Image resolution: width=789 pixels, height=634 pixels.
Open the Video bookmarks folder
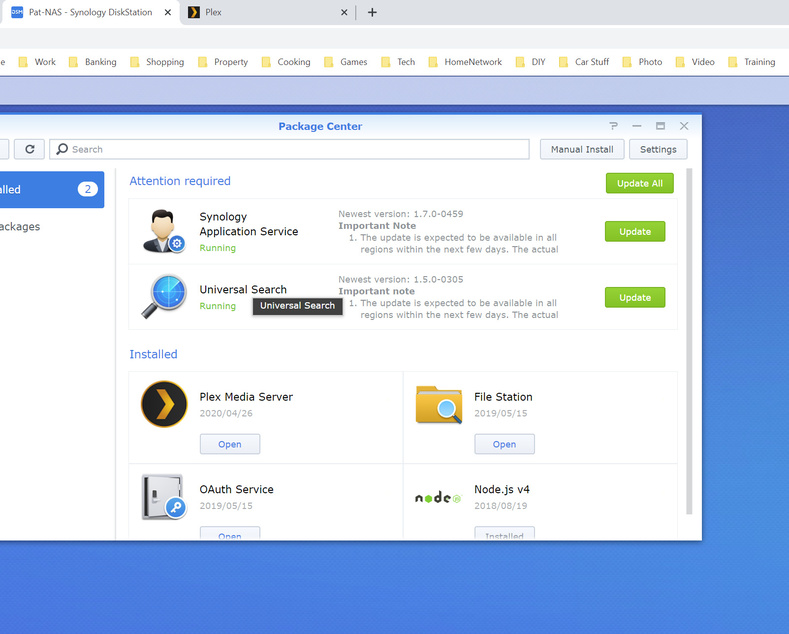[x=695, y=62]
